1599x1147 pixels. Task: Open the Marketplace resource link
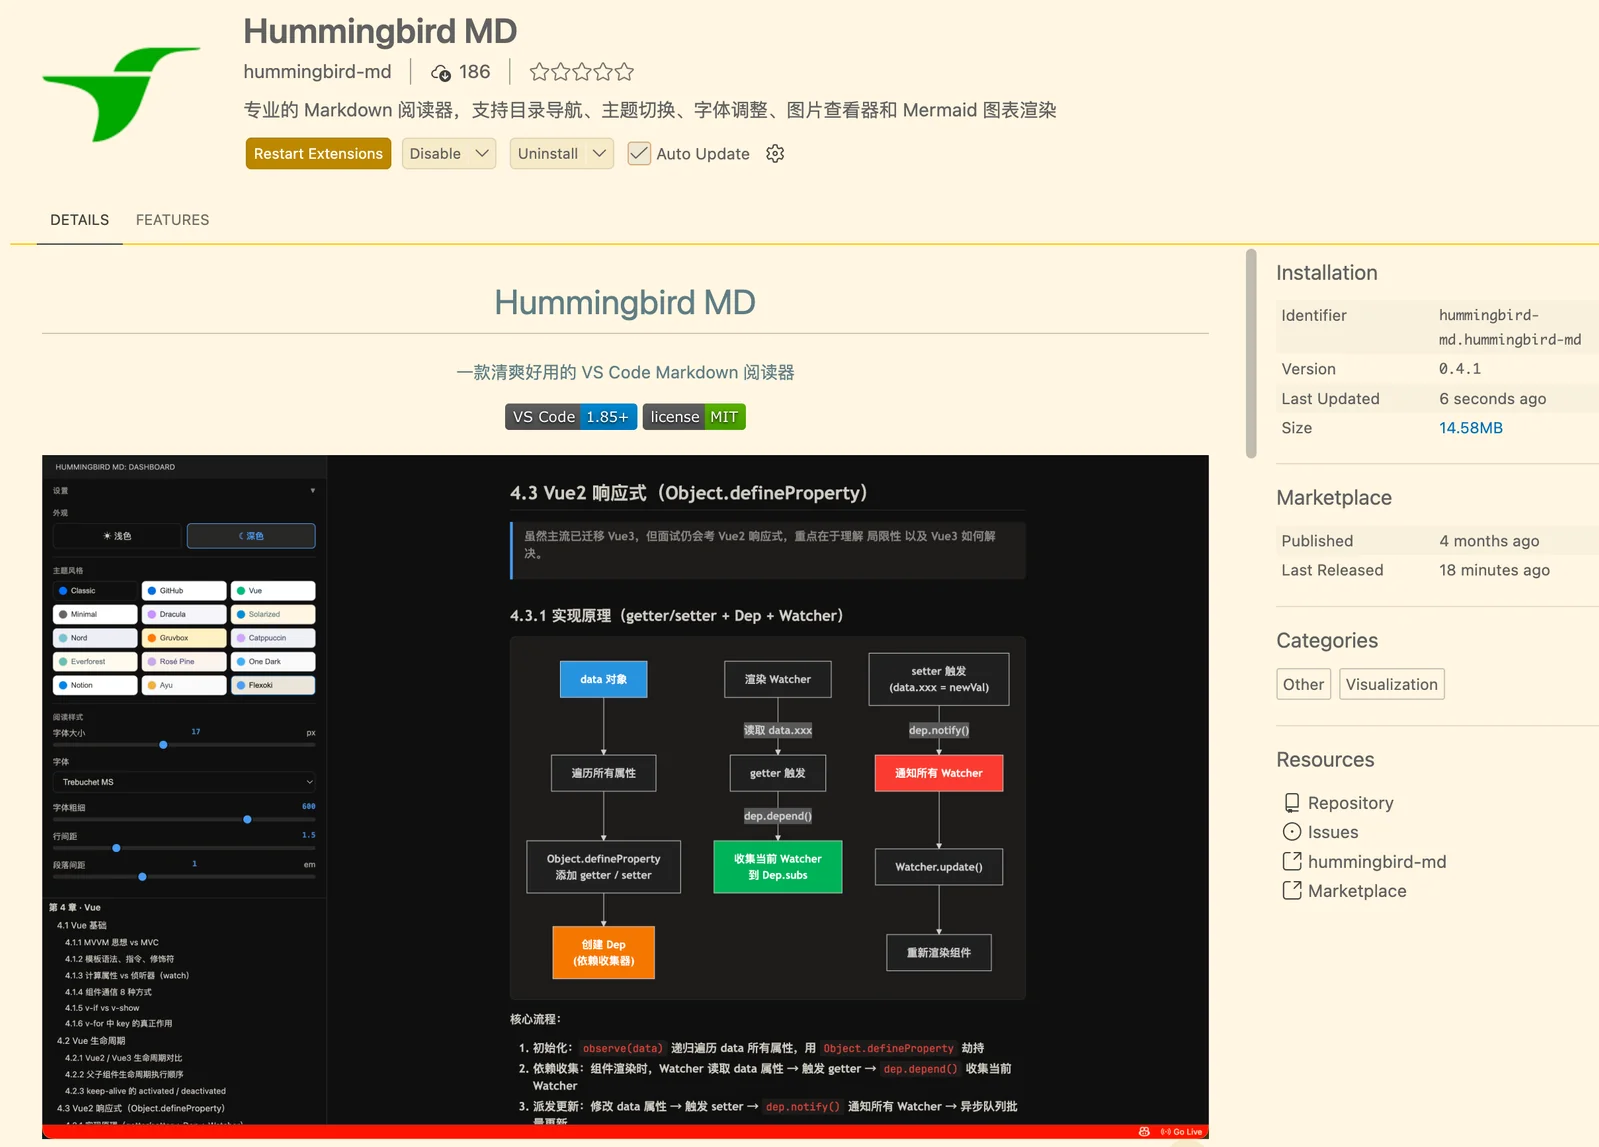click(1357, 890)
